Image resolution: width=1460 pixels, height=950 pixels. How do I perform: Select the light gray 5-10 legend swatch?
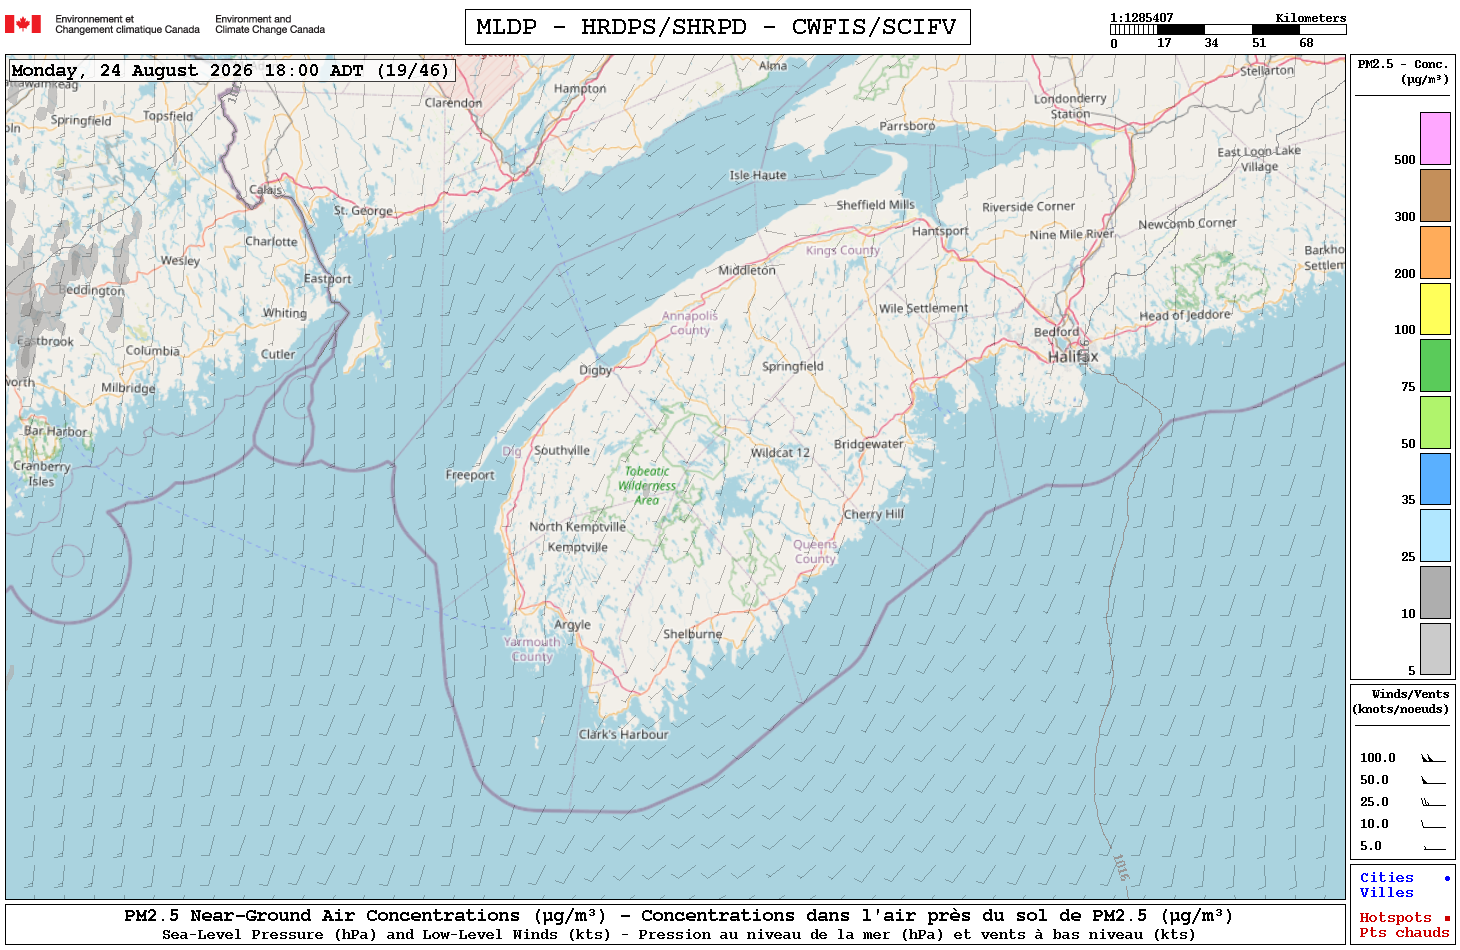point(1435,649)
